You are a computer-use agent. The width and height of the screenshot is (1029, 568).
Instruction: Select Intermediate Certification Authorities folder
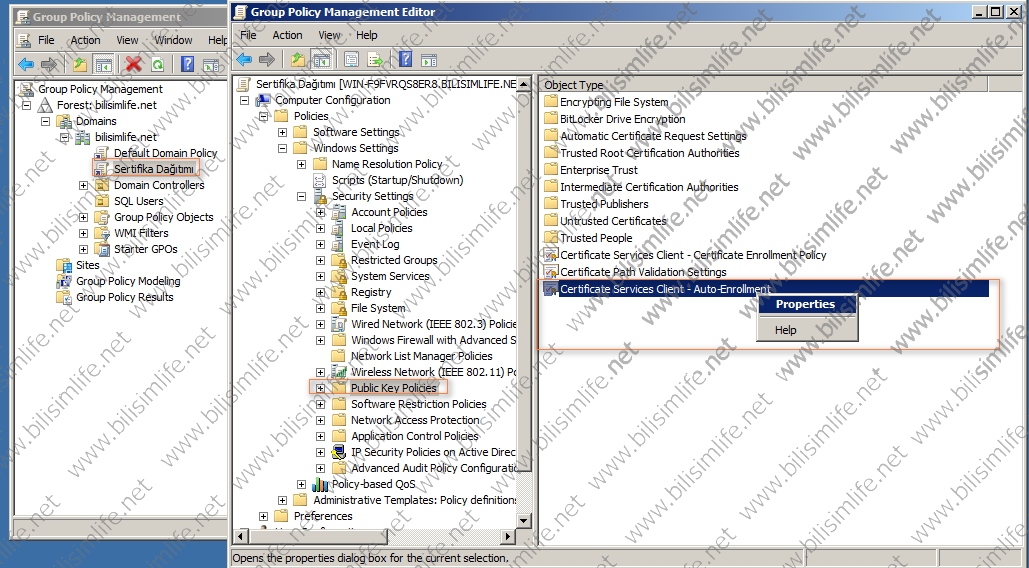tap(641, 187)
